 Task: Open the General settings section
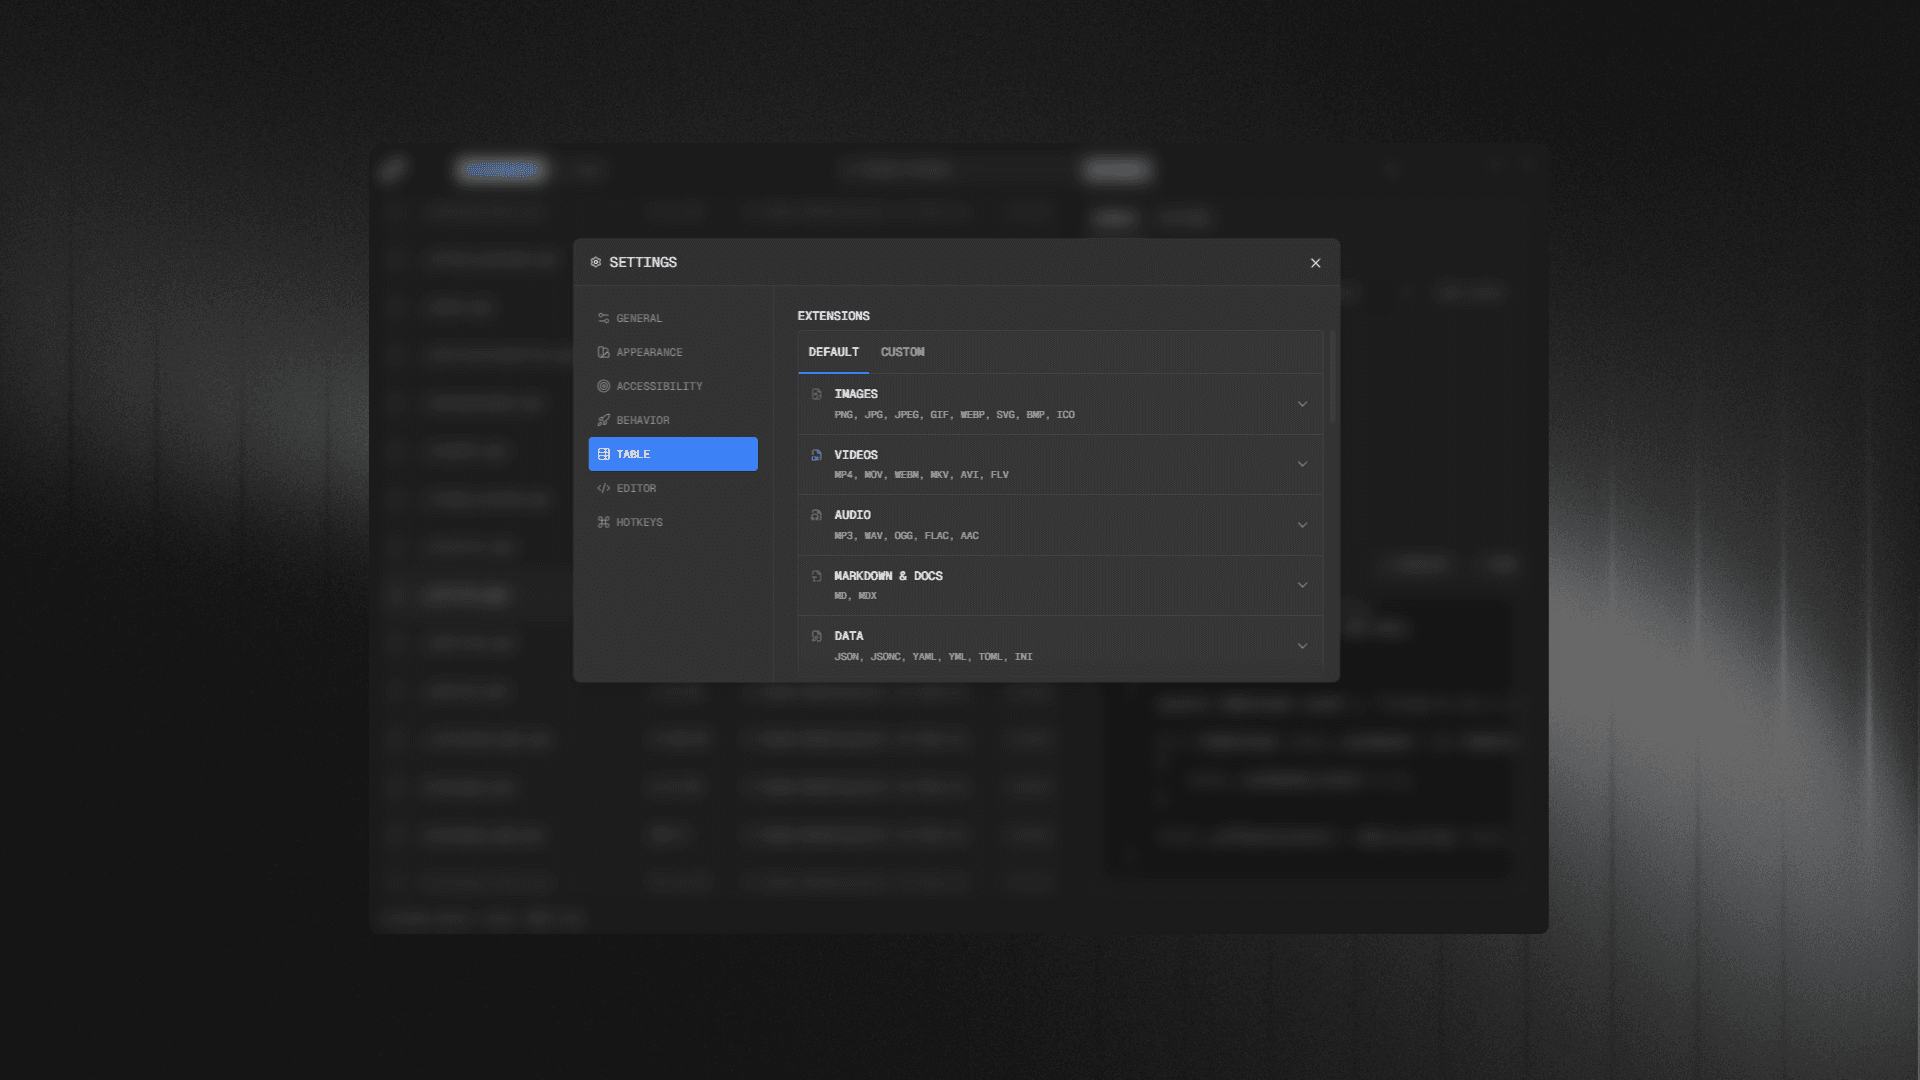(673, 318)
